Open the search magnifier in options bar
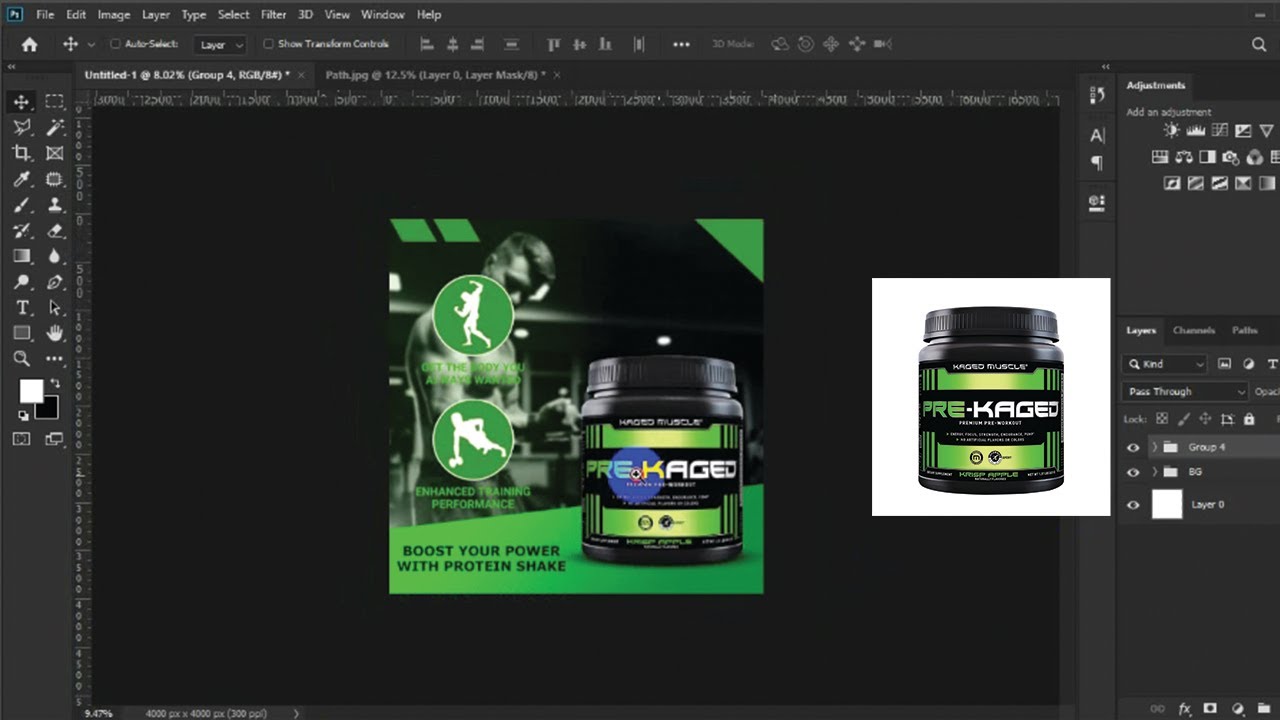1280x720 pixels. coord(1259,44)
